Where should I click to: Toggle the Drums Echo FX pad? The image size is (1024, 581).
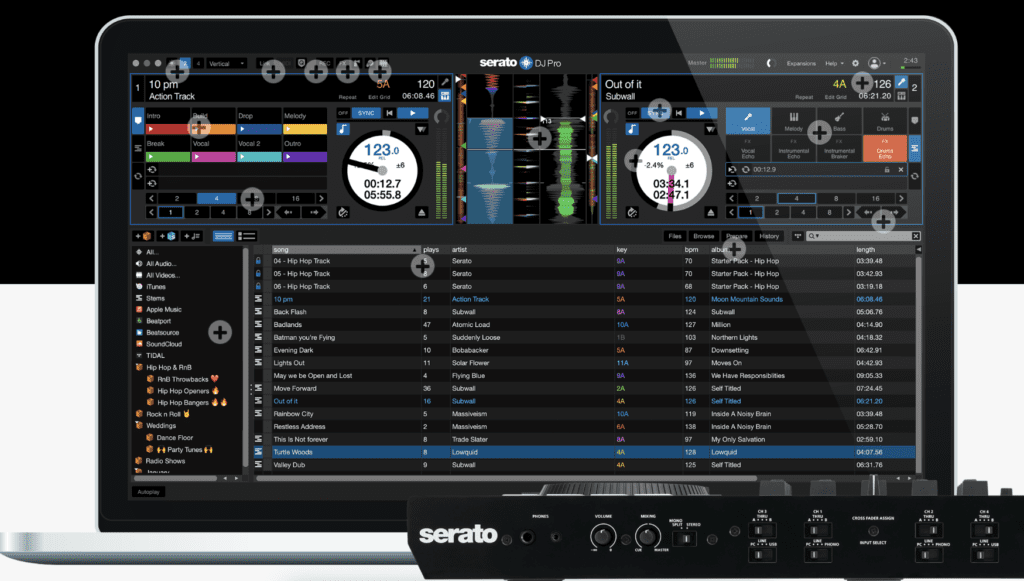(x=885, y=149)
